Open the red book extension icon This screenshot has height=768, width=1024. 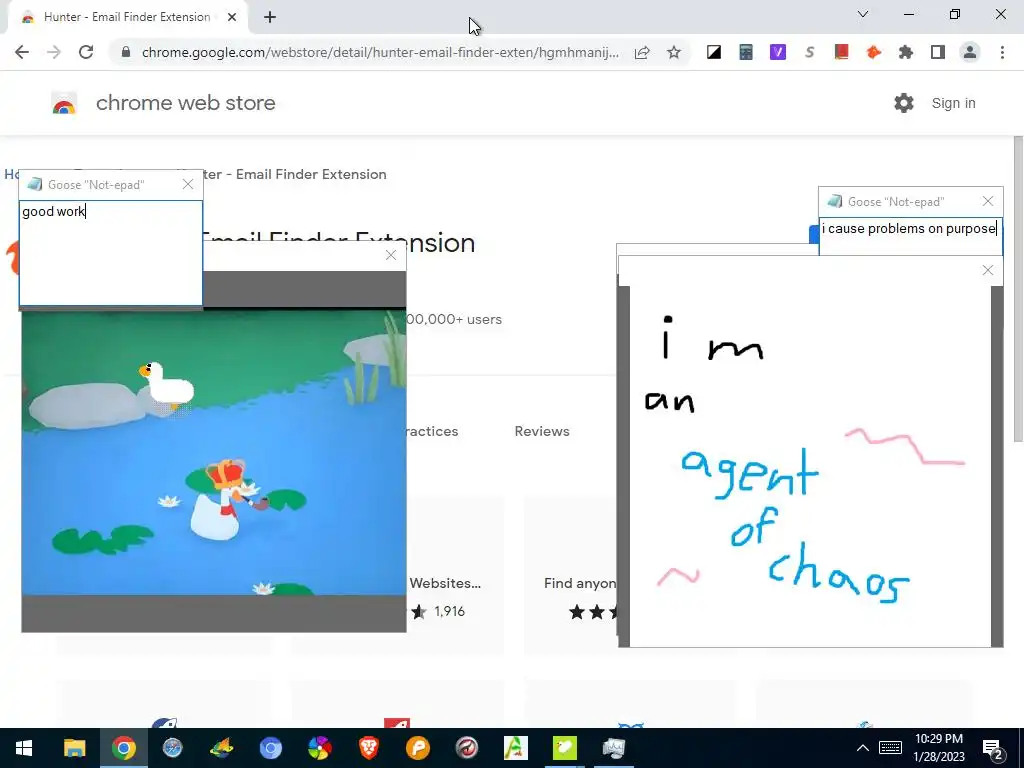pyautogui.click(x=842, y=52)
